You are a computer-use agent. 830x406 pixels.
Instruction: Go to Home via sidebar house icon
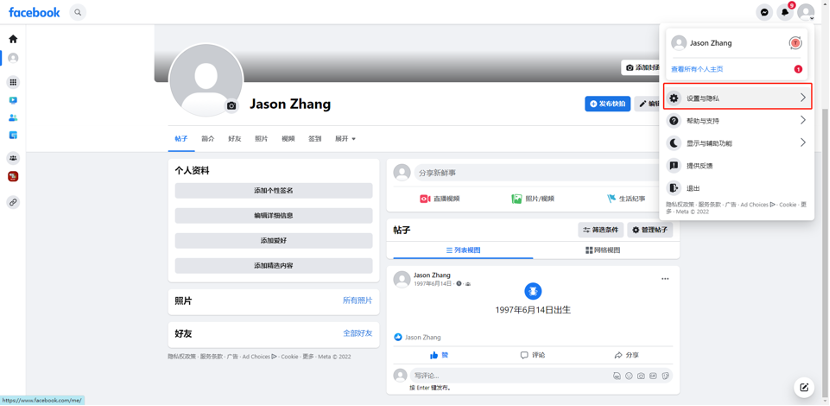(x=13, y=39)
